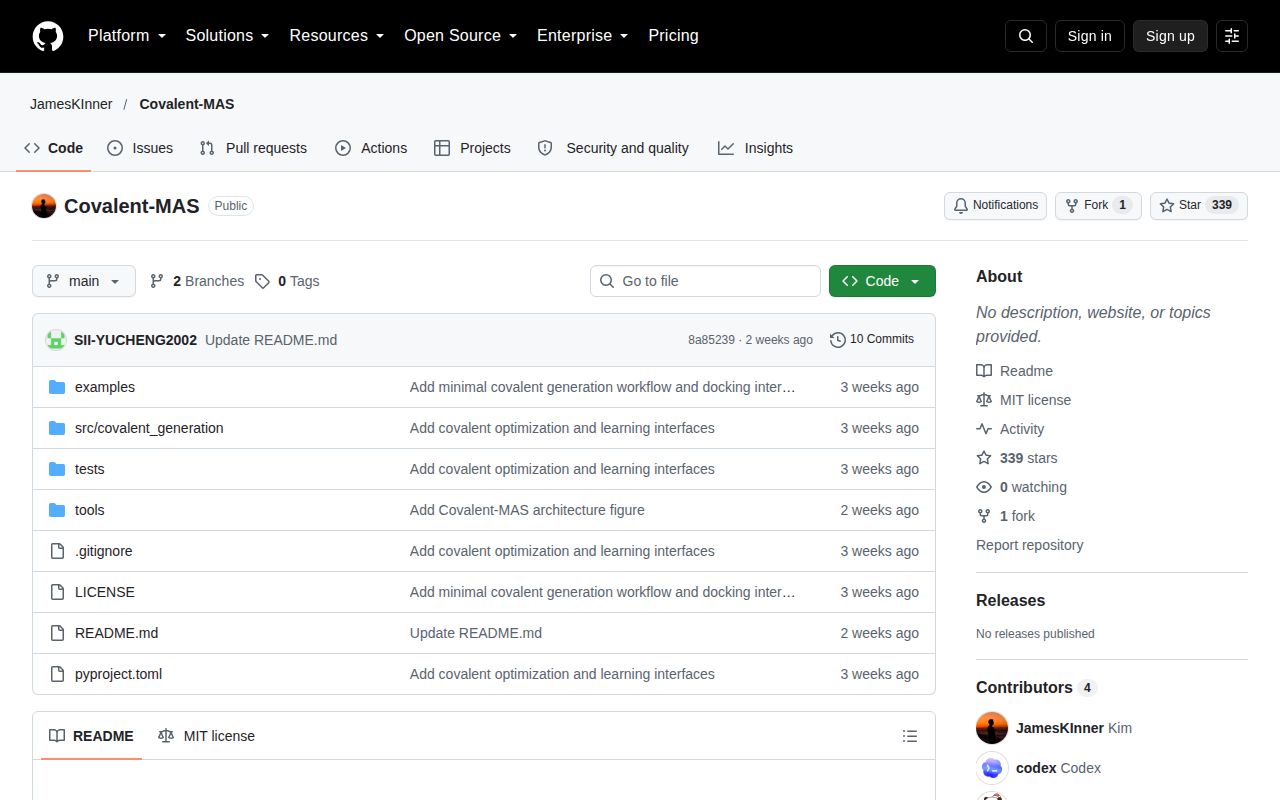Expand the Open Source navigation menu
The width and height of the screenshot is (1280, 800).
(460, 36)
